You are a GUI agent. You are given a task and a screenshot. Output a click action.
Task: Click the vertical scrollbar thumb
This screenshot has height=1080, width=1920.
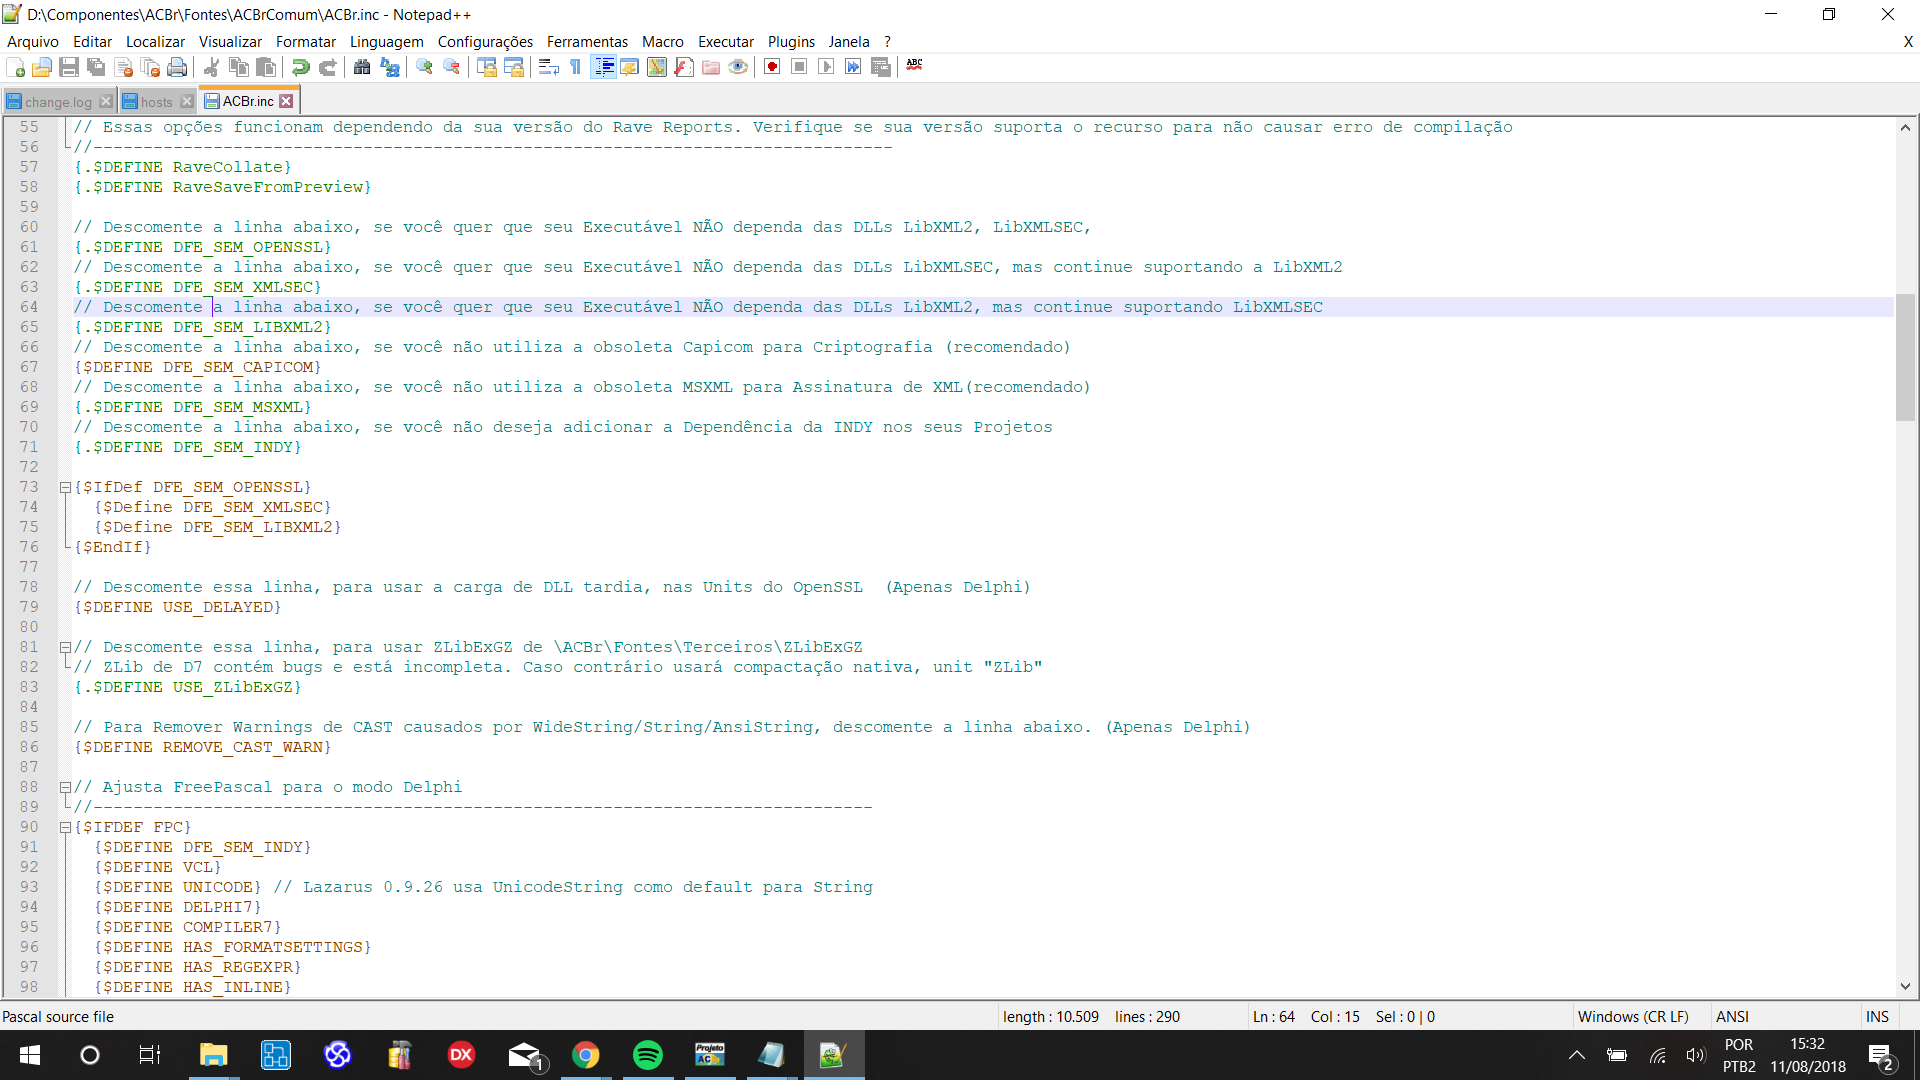pyautogui.click(x=1905, y=358)
